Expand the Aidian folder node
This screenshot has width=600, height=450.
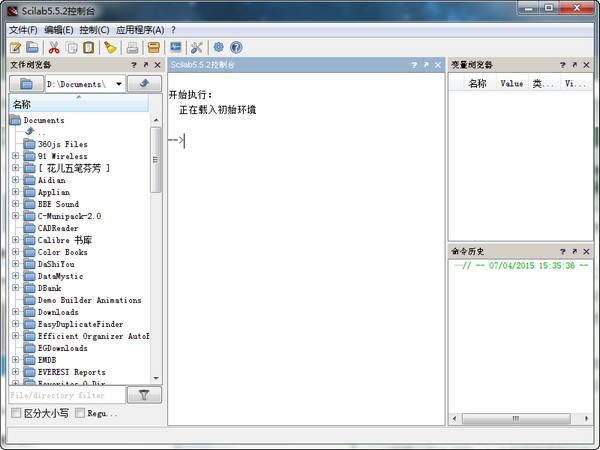pyautogui.click(x=15, y=180)
